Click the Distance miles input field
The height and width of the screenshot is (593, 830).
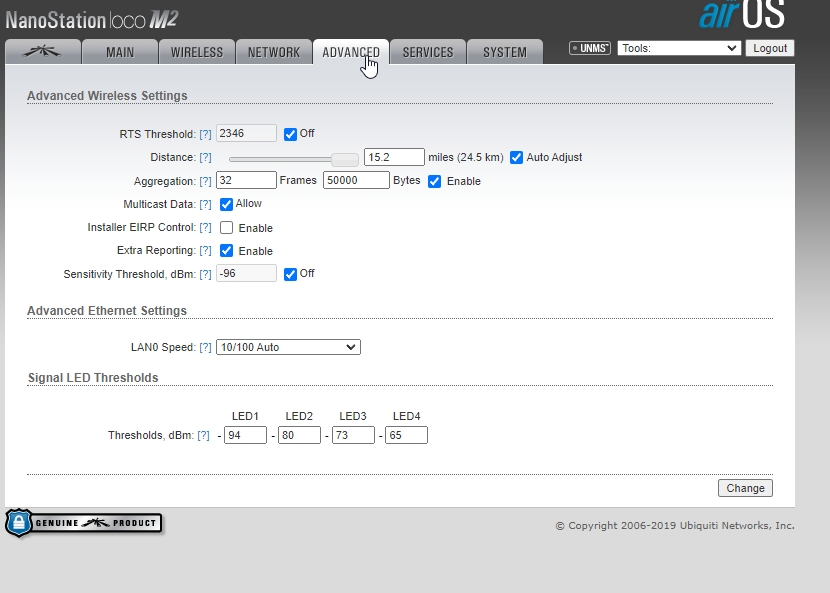coord(394,157)
